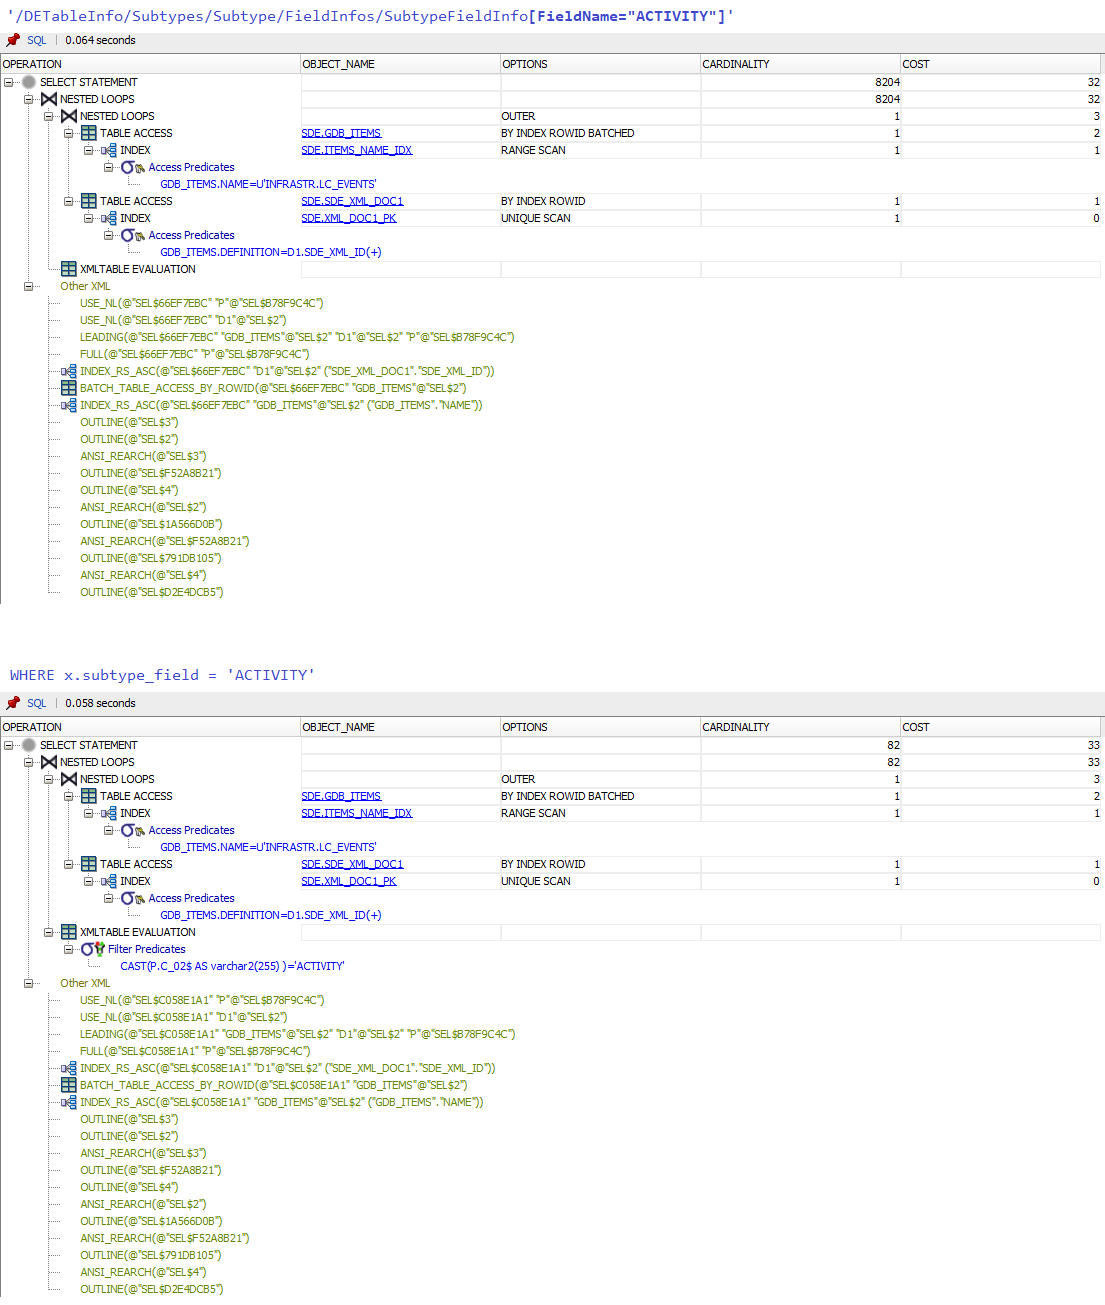Image resolution: width=1105 pixels, height=1305 pixels.
Task: Select the SQL tab of the top plan
Action: coord(36,40)
